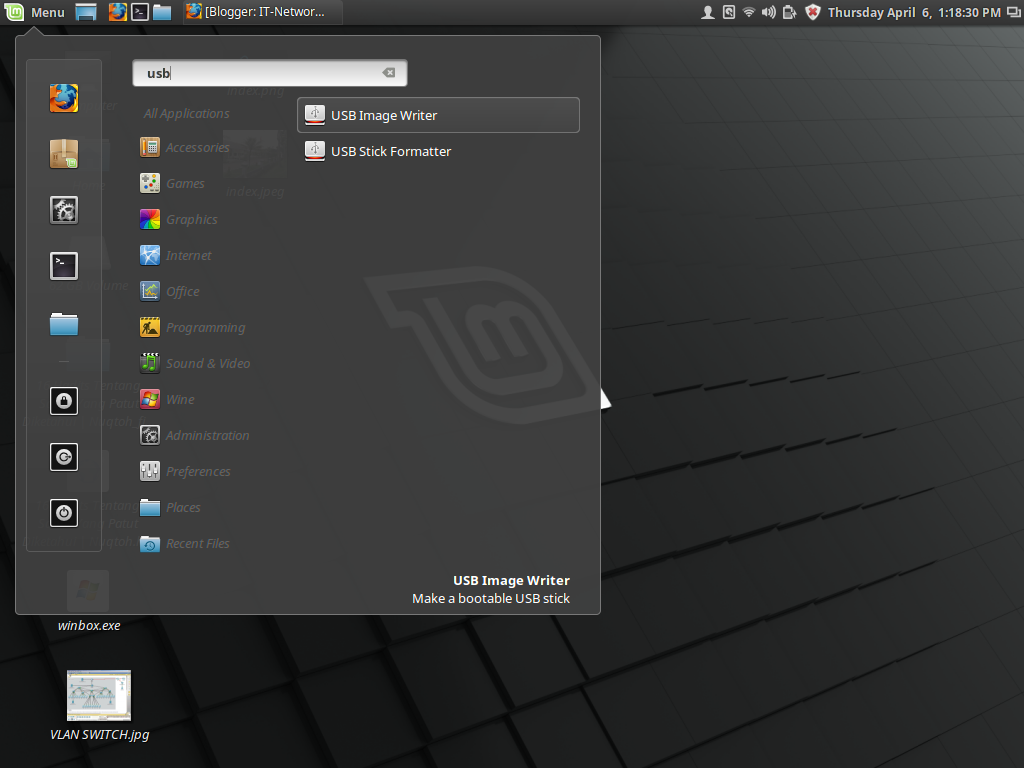This screenshot has width=1024, height=768.
Task: Launch Firefox from the menu sidebar
Action: tap(63, 98)
